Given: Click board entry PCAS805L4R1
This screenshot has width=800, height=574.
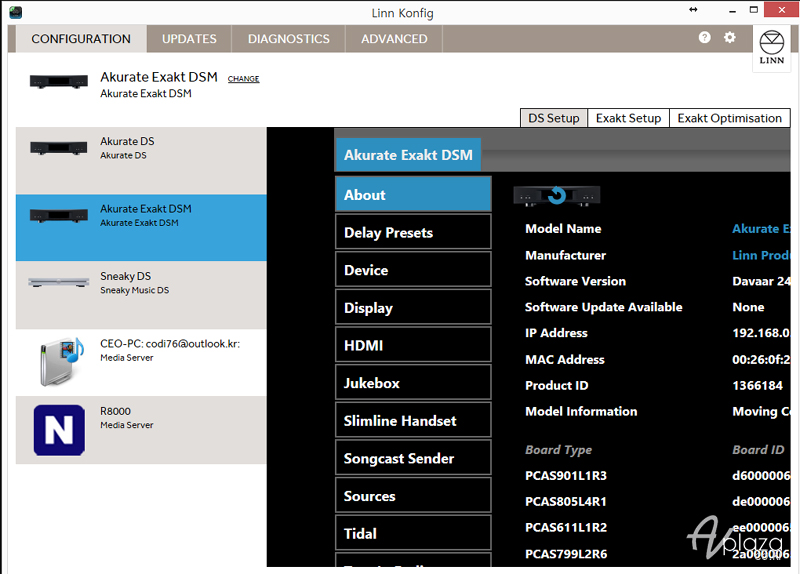Looking at the screenshot, I should [566, 502].
